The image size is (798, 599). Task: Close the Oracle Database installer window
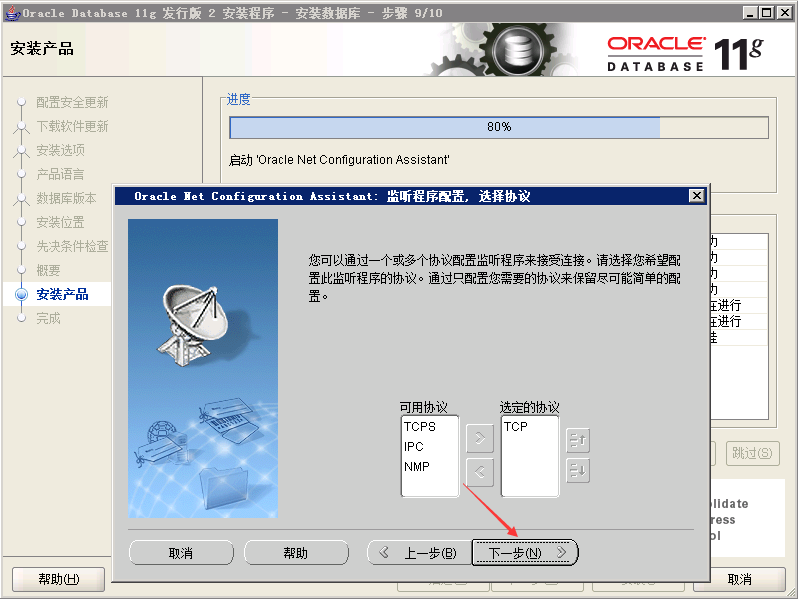(785, 13)
